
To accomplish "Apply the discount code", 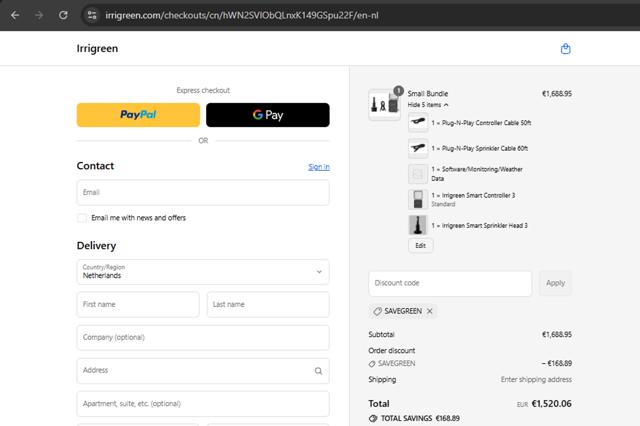I will (x=556, y=283).
